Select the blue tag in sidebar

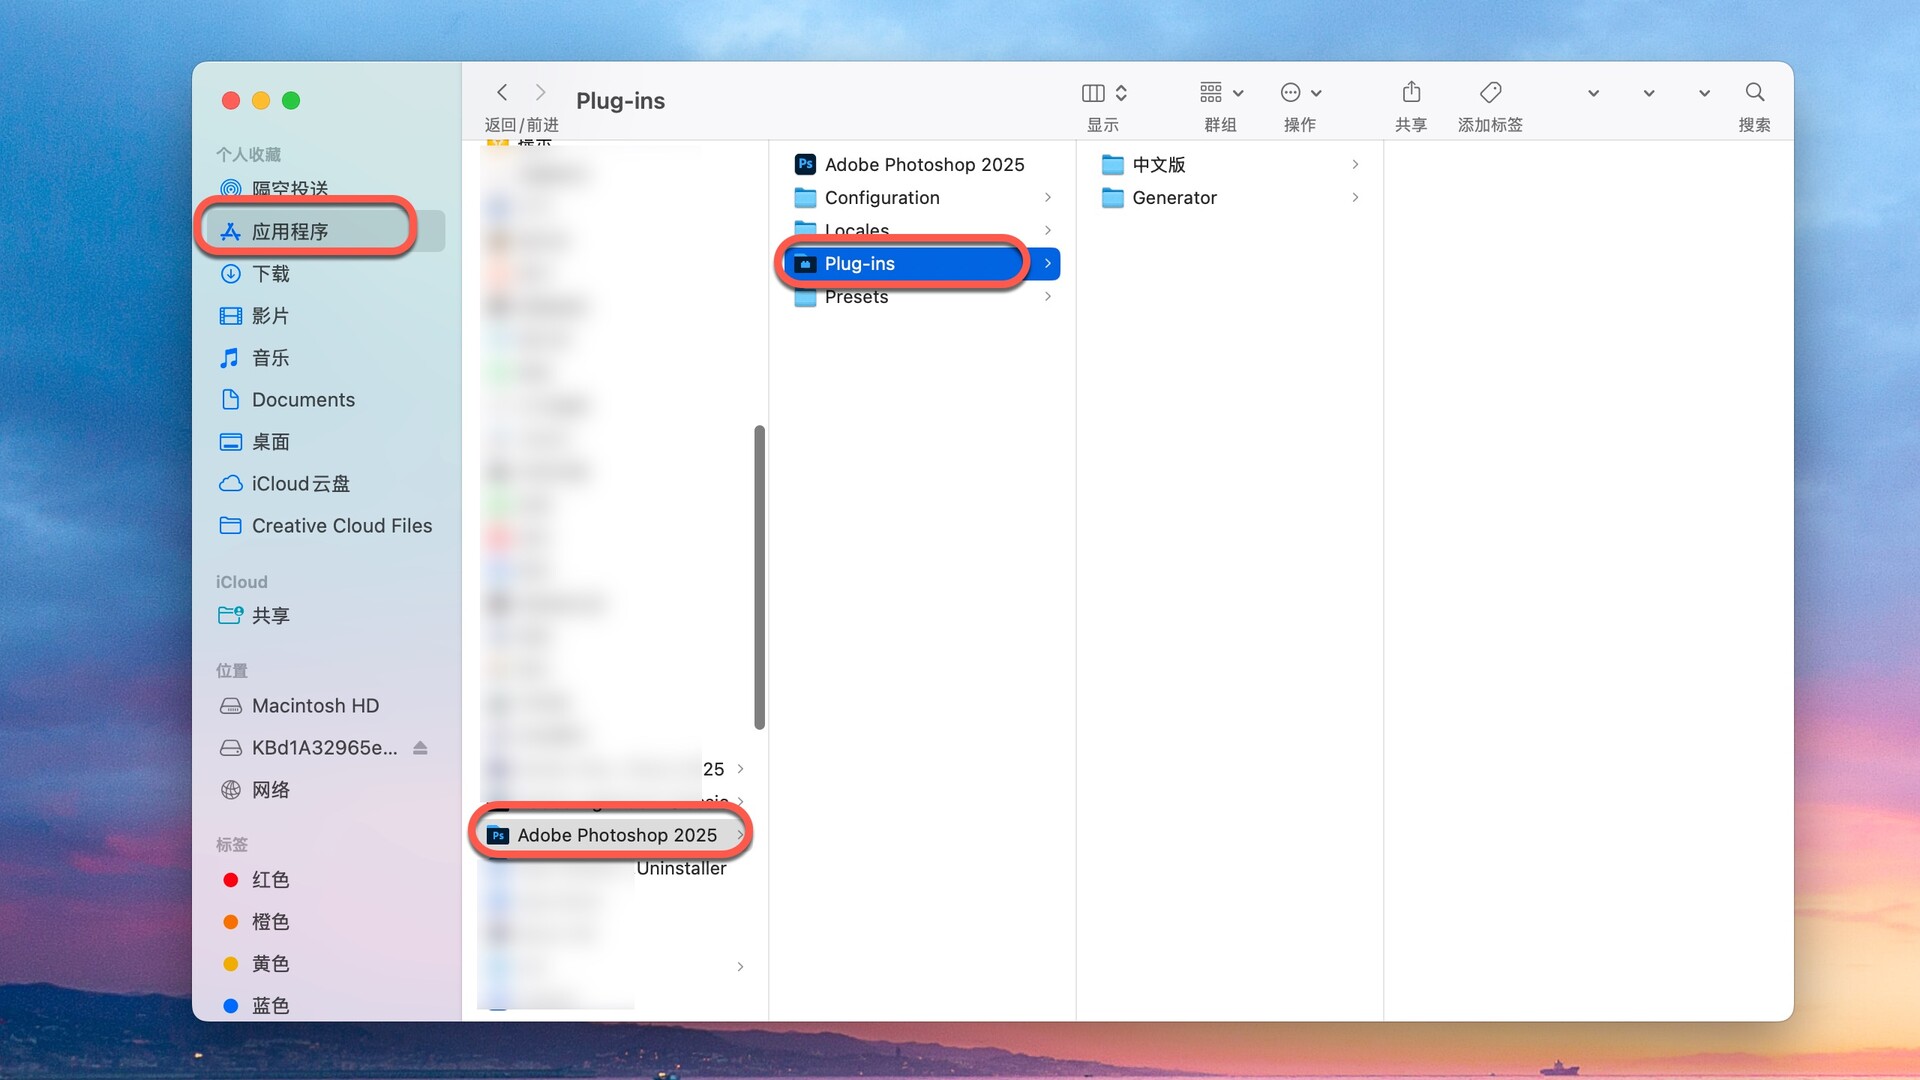tap(269, 1005)
